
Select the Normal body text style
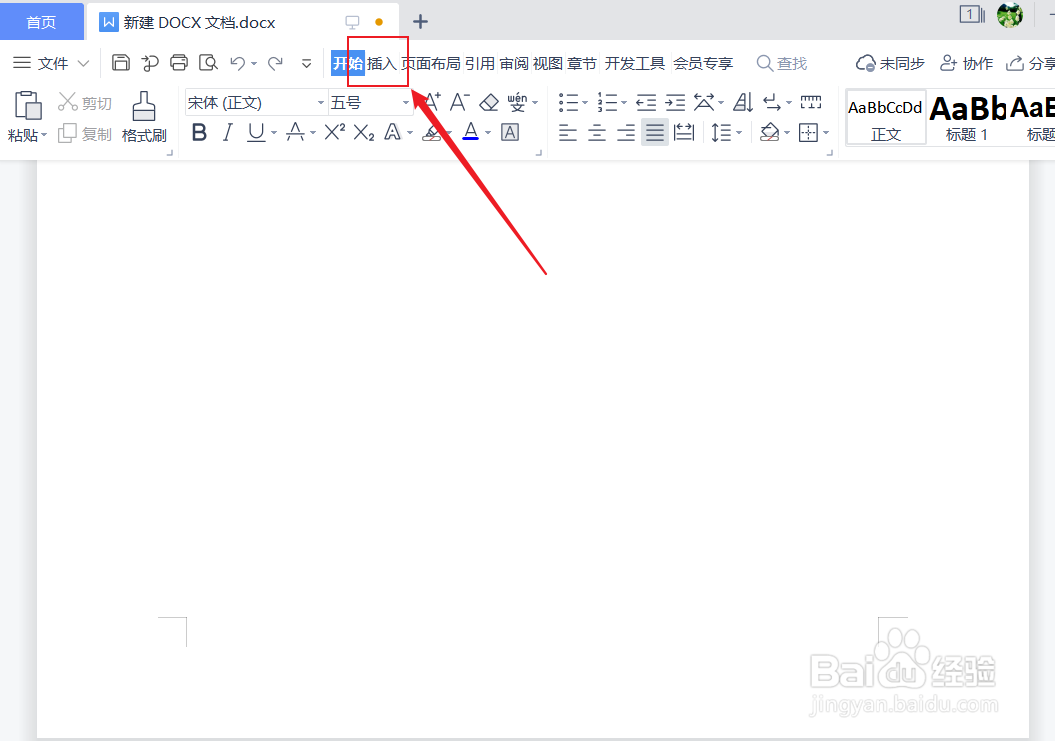click(x=885, y=117)
